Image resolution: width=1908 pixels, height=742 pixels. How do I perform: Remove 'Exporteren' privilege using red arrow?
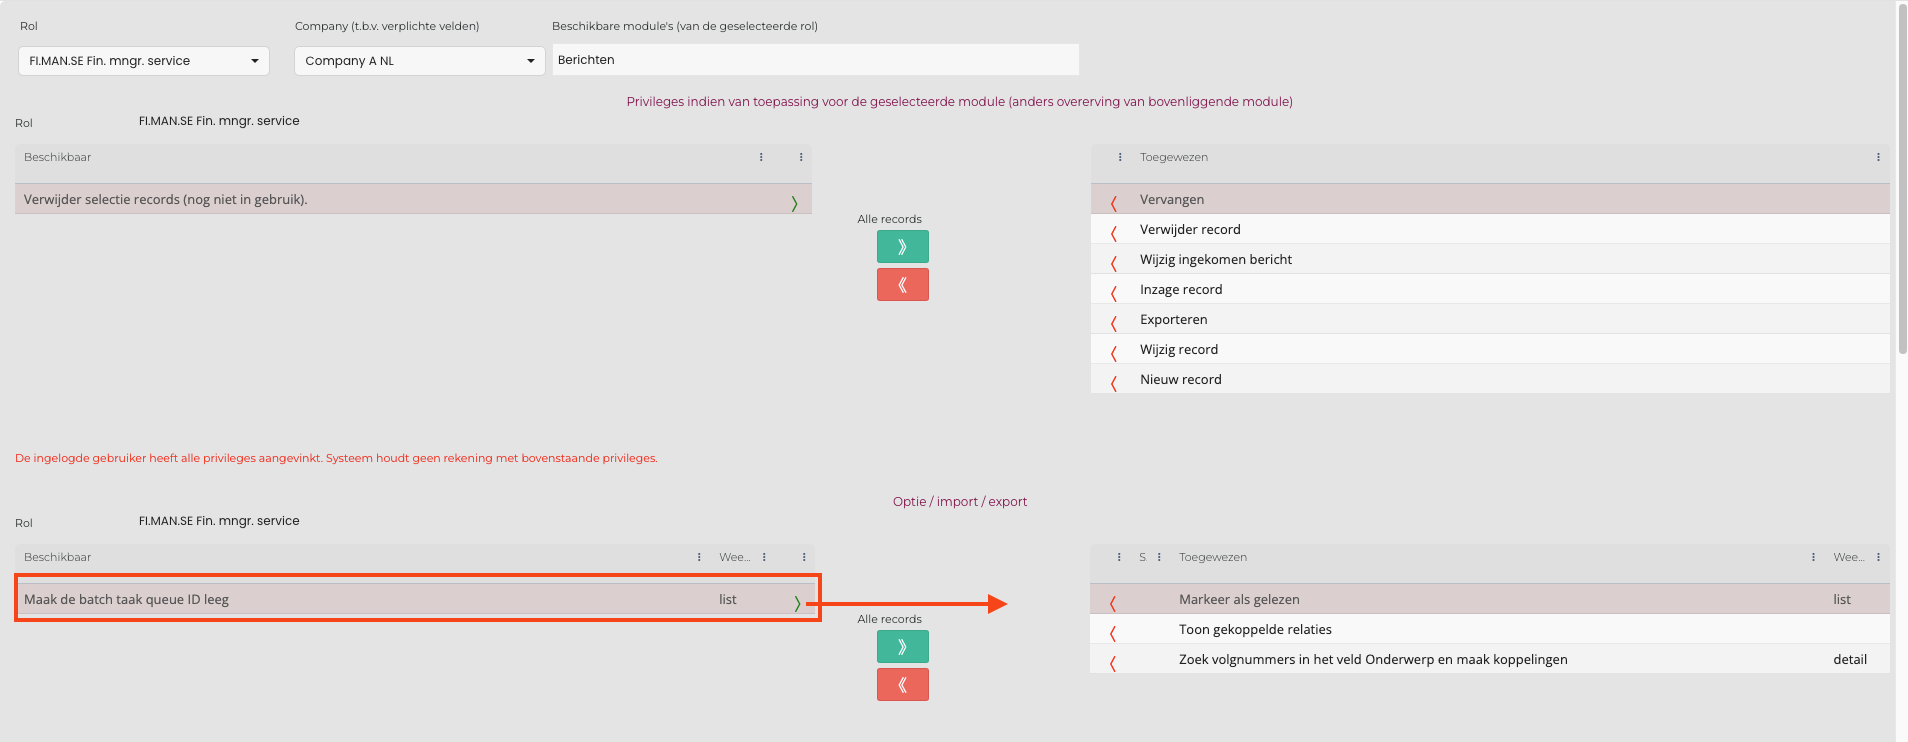(x=1113, y=323)
